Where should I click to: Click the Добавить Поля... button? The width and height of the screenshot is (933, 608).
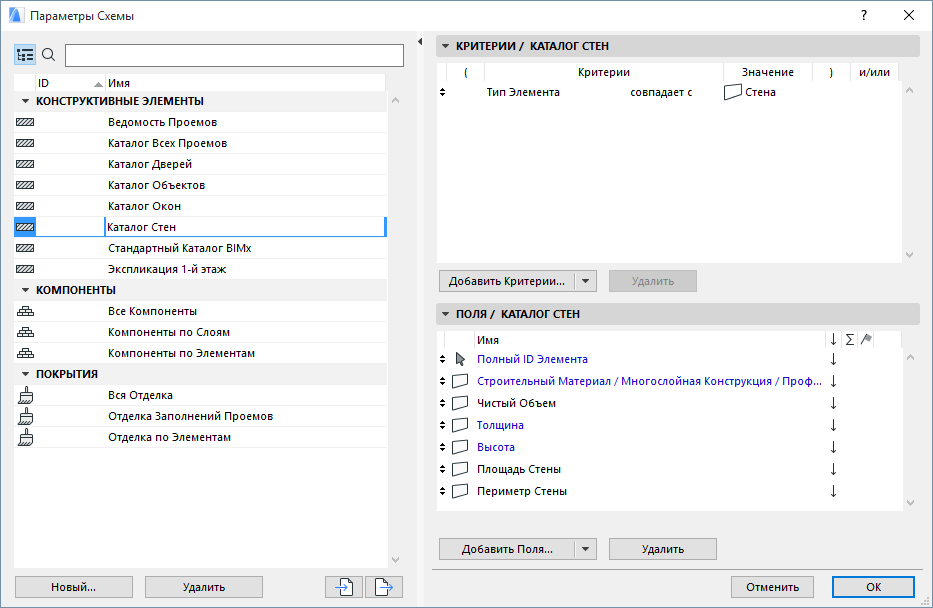coord(507,549)
